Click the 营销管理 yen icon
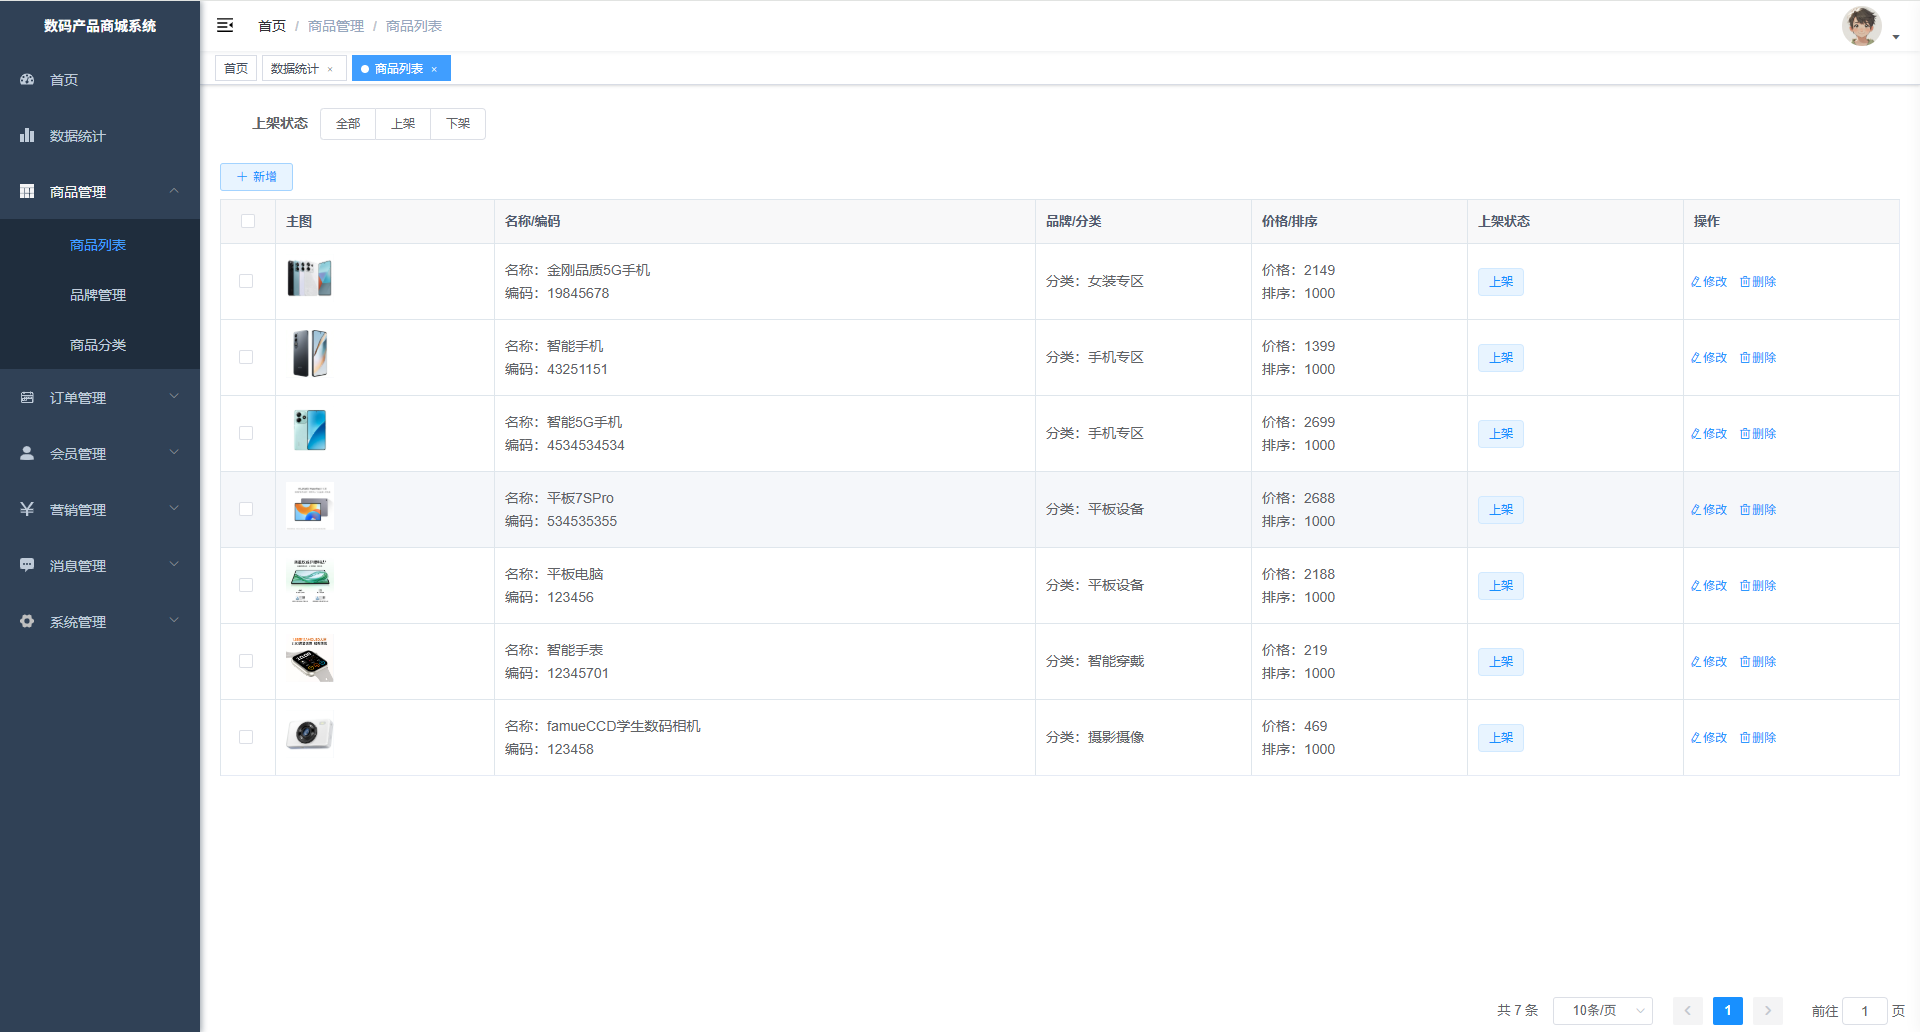This screenshot has height=1032, width=1920. (27, 509)
